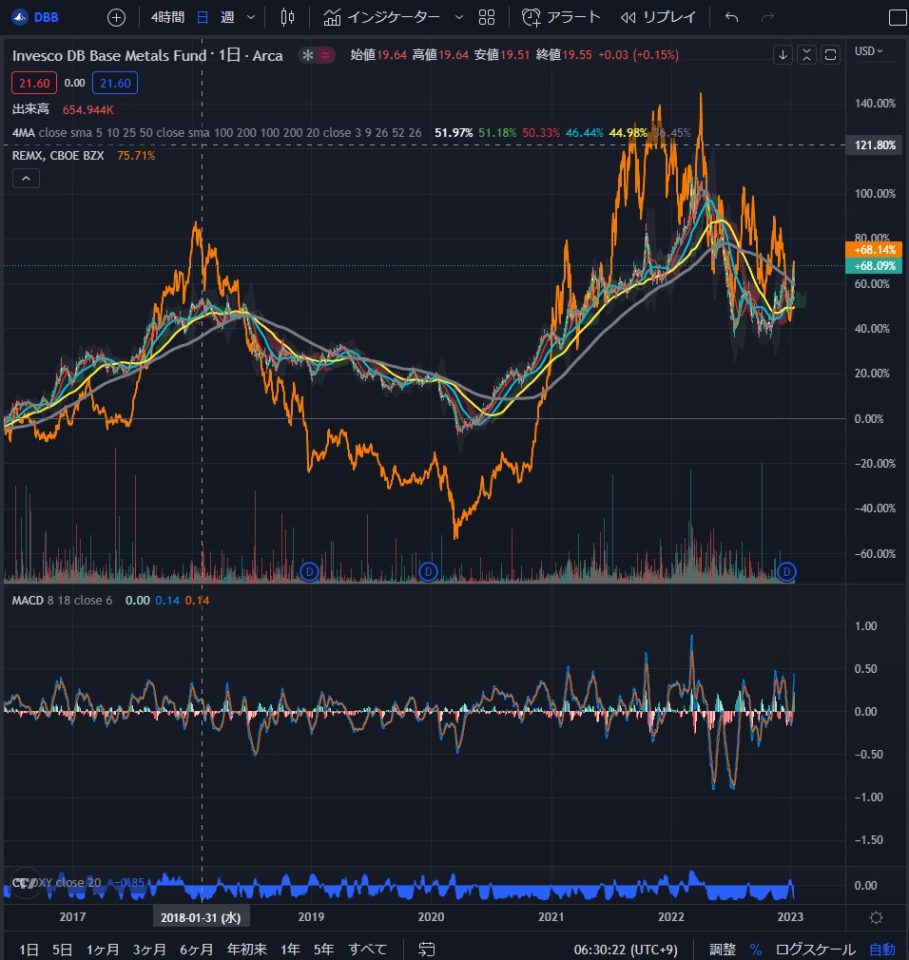This screenshot has width=909, height=960.
Task: Click the dividend D marker near 2020
Action: click(x=428, y=572)
